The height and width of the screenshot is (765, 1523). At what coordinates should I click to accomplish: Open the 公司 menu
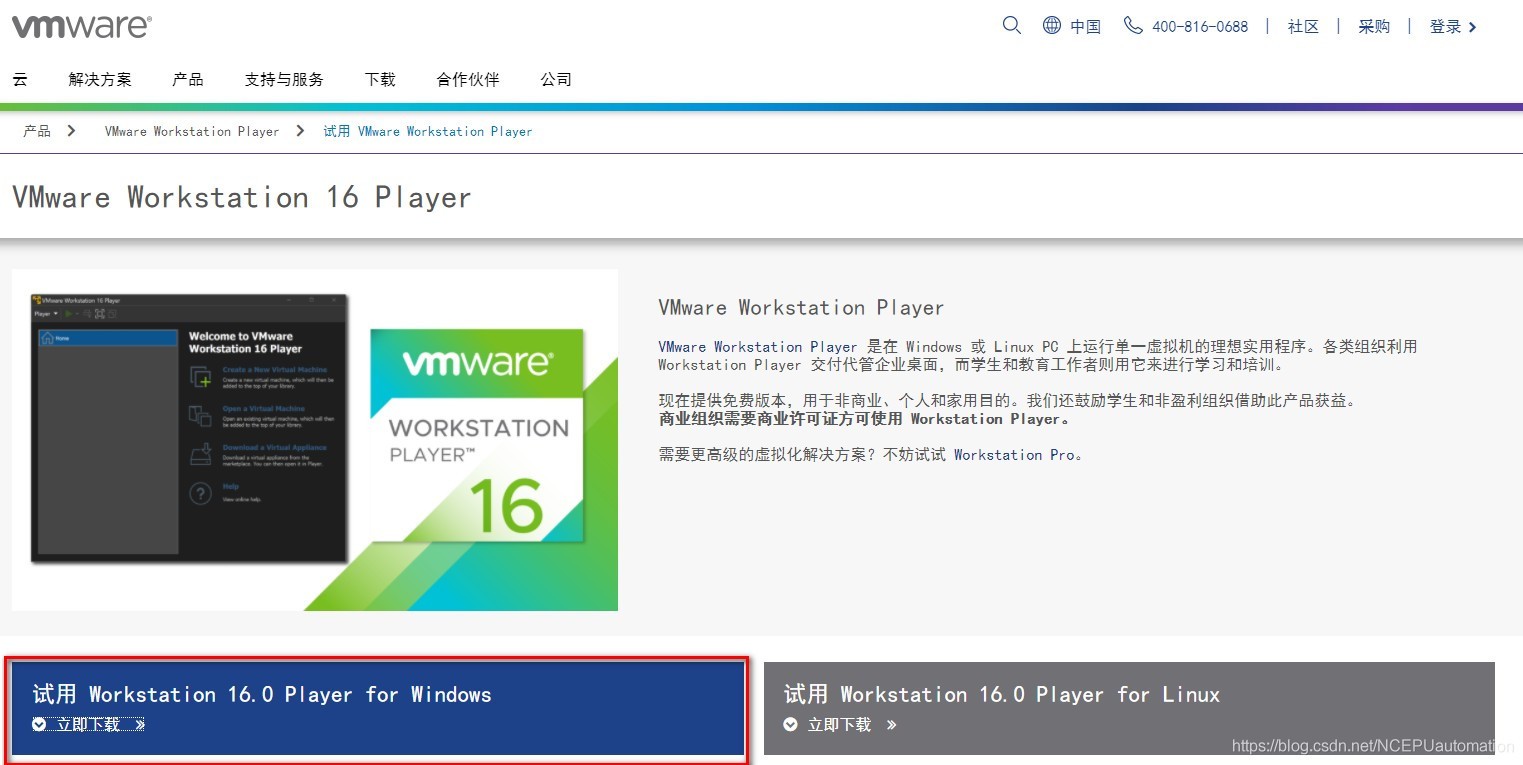(x=556, y=79)
